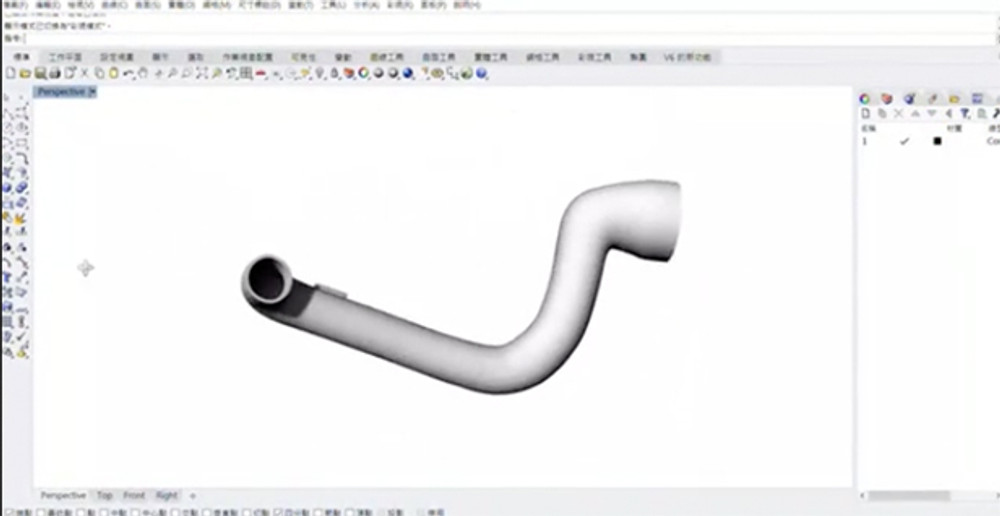Image resolution: width=1000 pixels, height=516 pixels.
Task: Toggle the 投影 osnap checkbox
Action: (x=383, y=512)
